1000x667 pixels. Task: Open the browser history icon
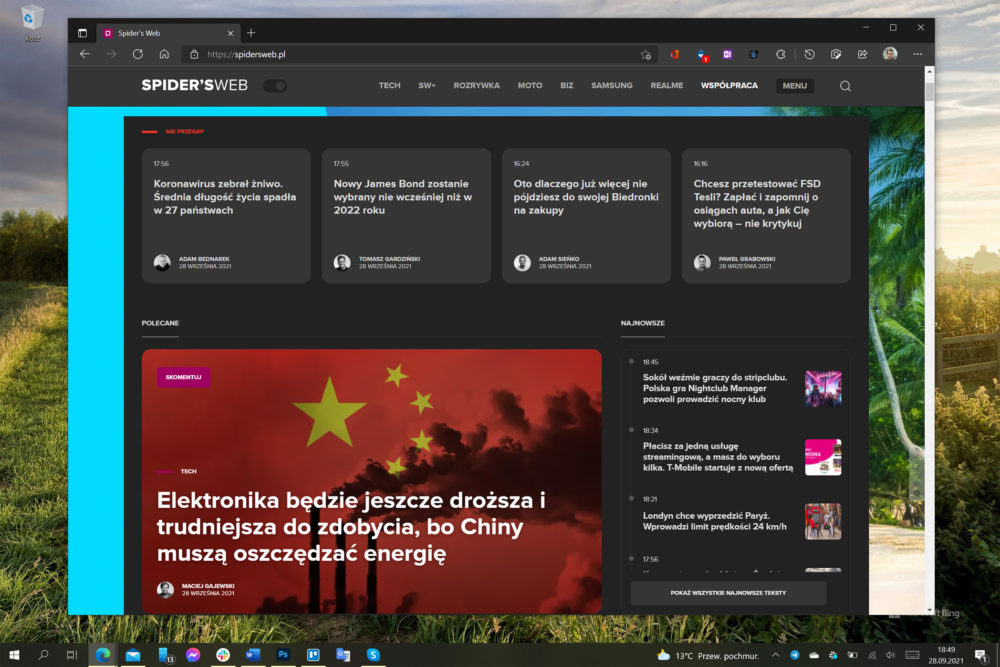click(x=809, y=55)
